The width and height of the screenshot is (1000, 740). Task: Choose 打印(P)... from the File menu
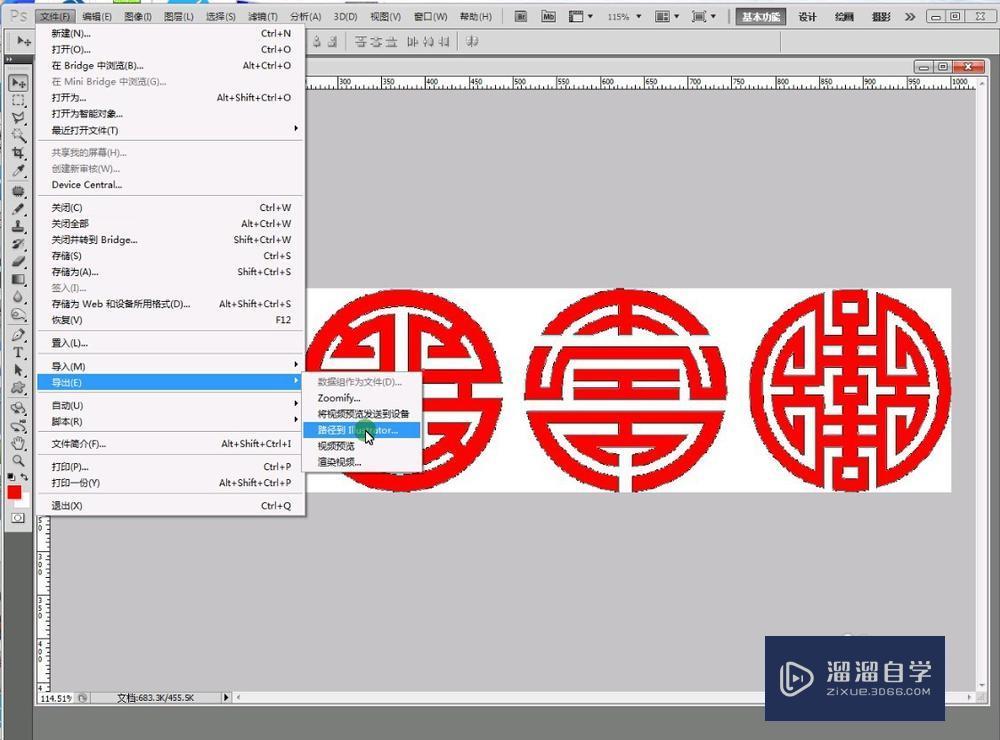coord(170,466)
